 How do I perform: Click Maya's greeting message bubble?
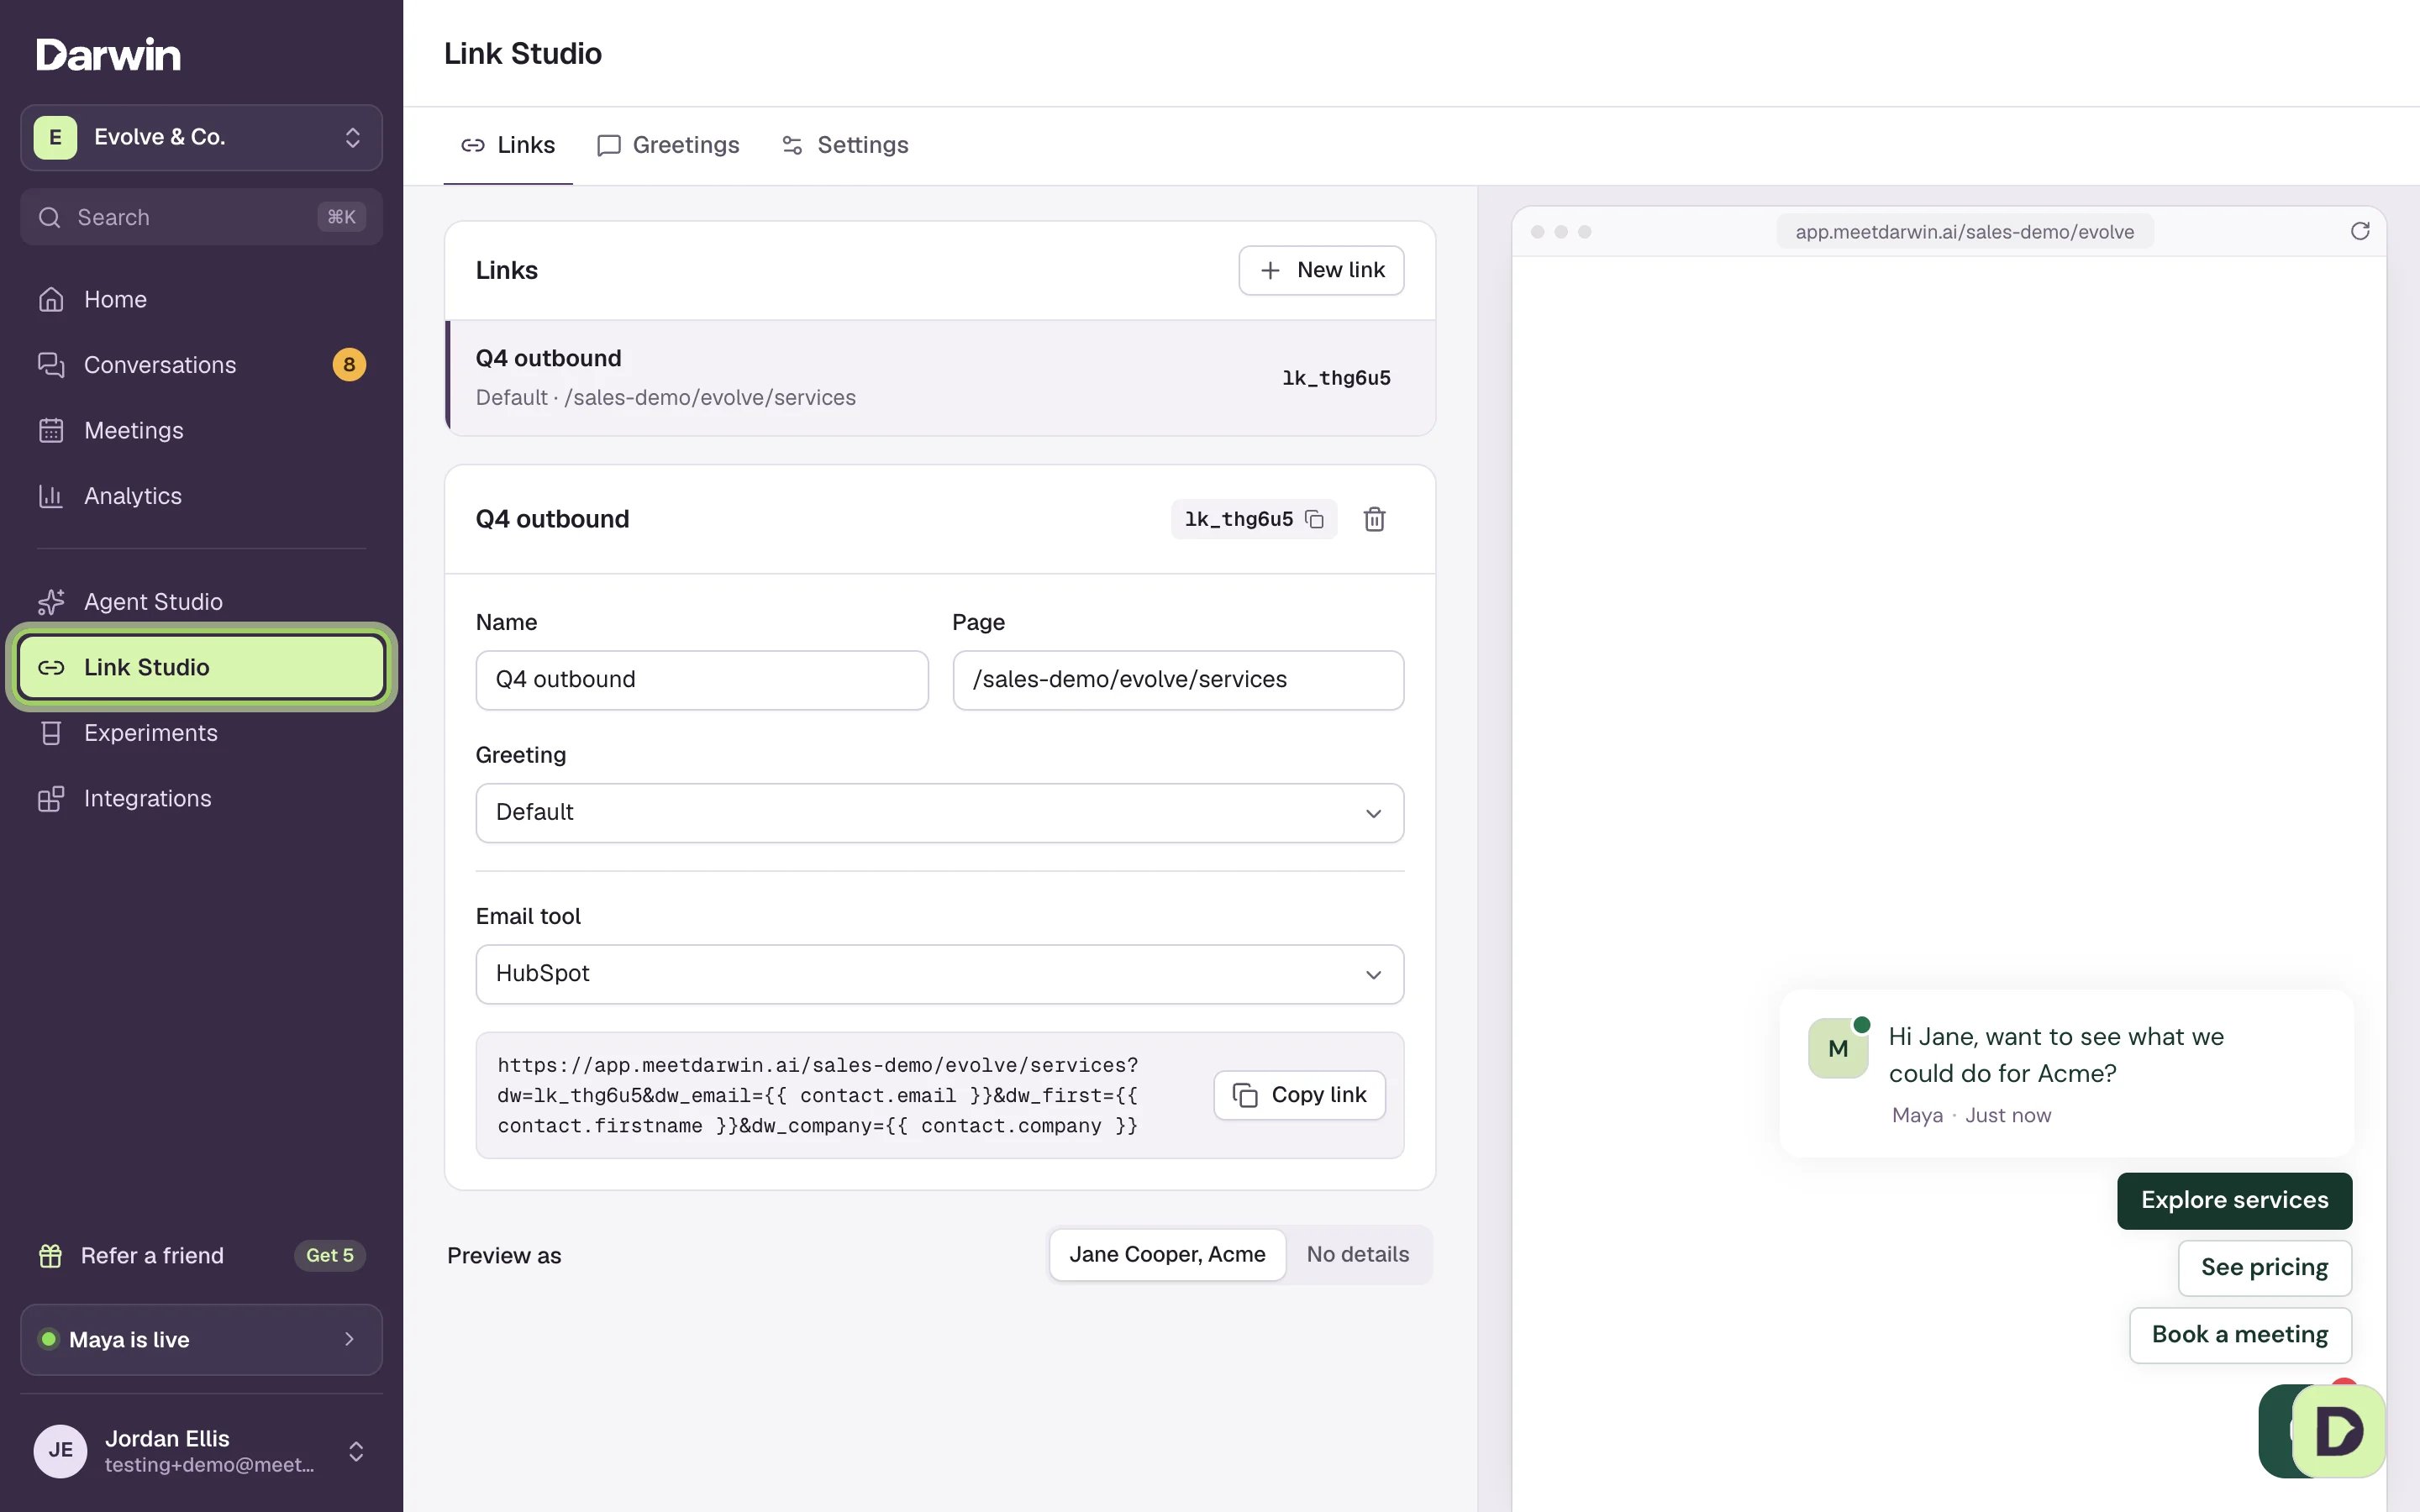click(x=2066, y=1074)
